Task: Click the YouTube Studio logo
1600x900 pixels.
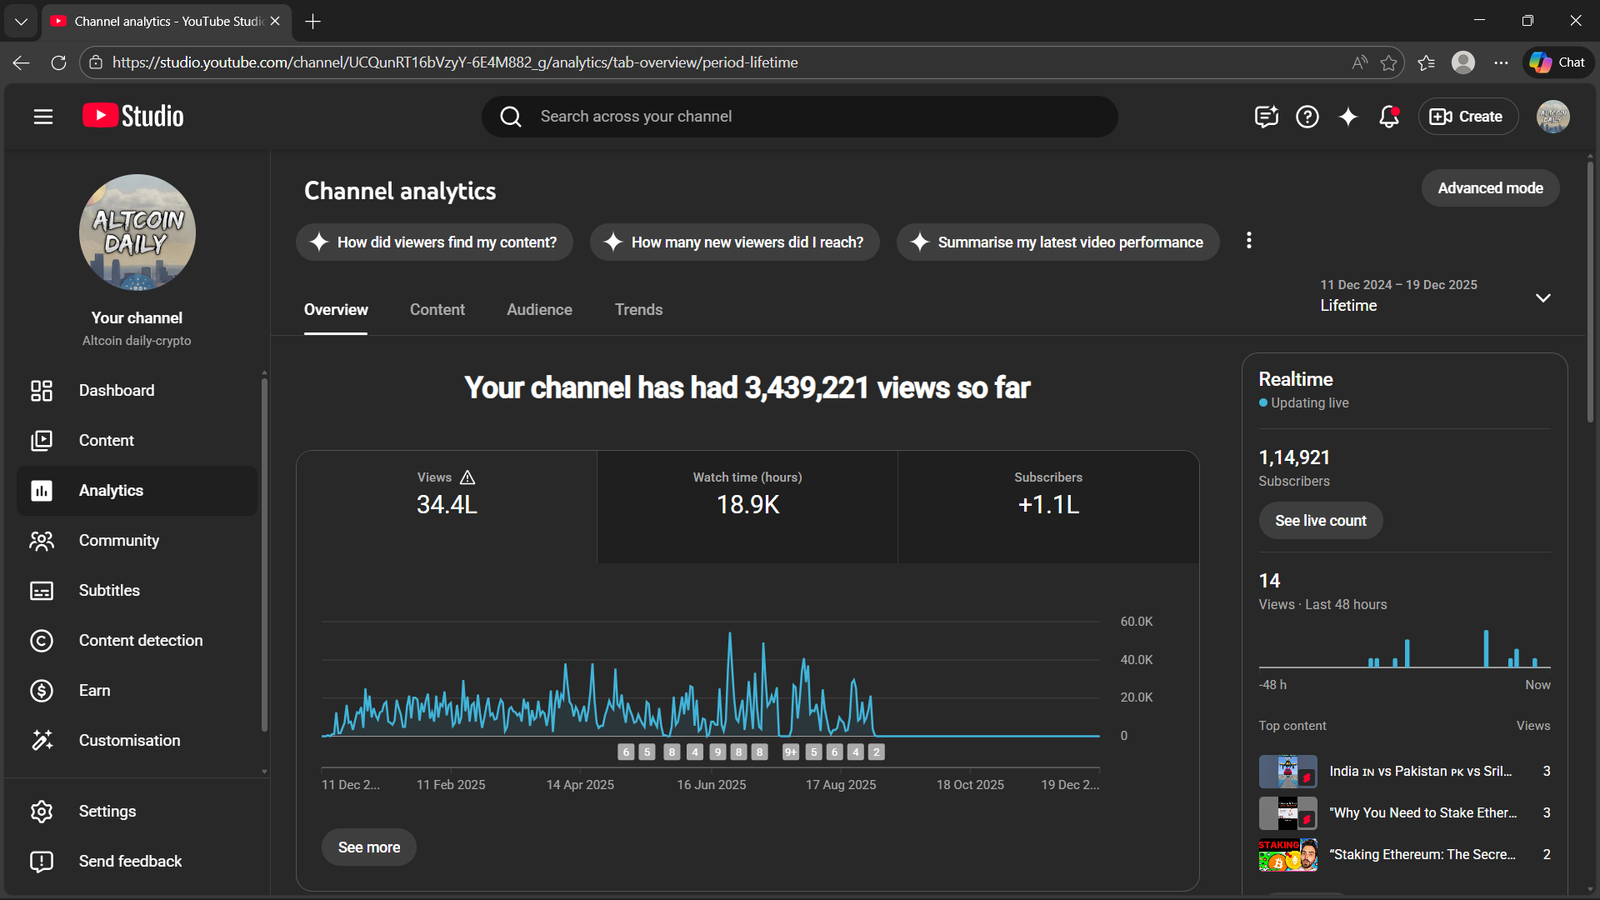Action: [x=133, y=116]
